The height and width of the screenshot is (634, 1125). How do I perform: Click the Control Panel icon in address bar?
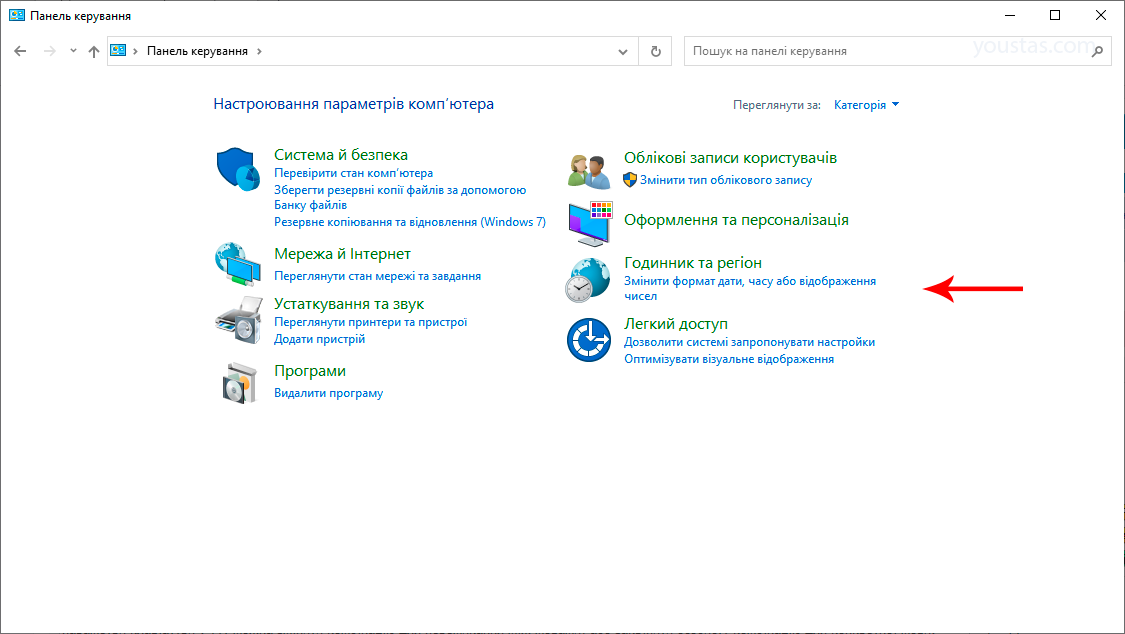pyautogui.click(x=118, y=50)
